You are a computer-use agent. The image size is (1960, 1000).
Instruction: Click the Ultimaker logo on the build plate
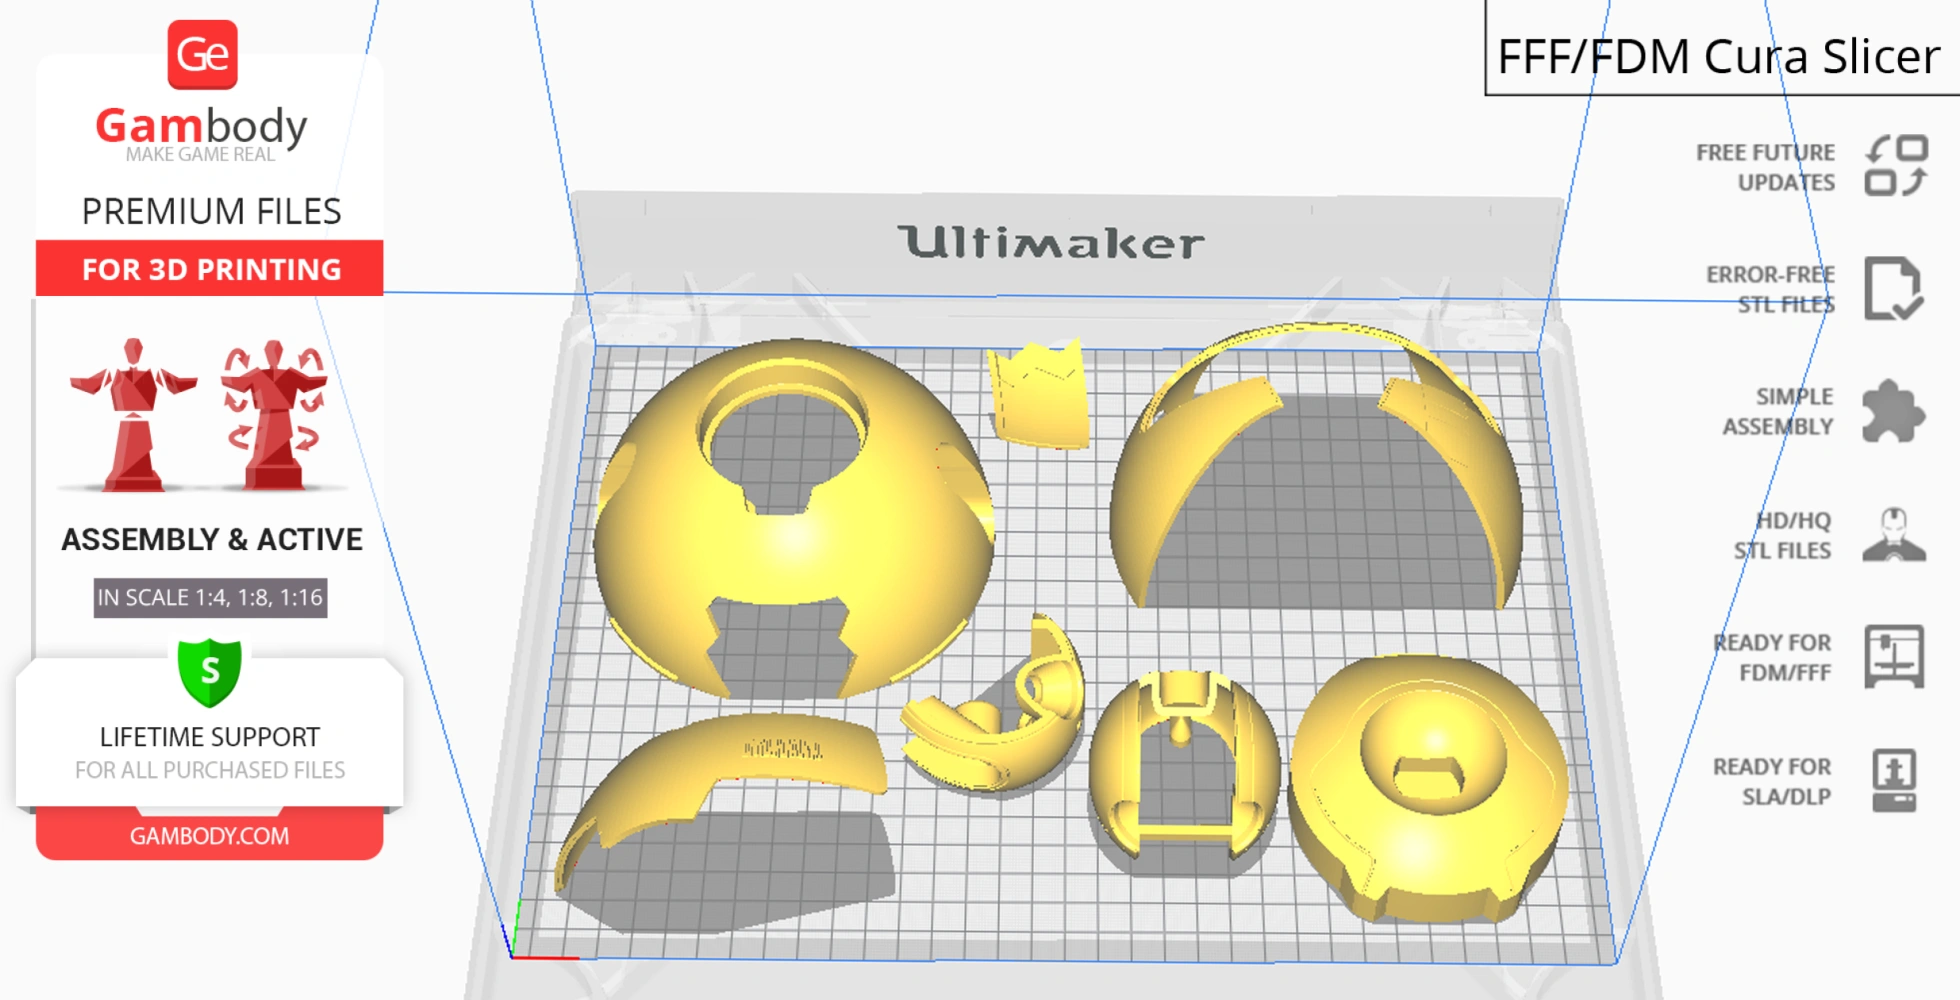(x=1050, y=243)
